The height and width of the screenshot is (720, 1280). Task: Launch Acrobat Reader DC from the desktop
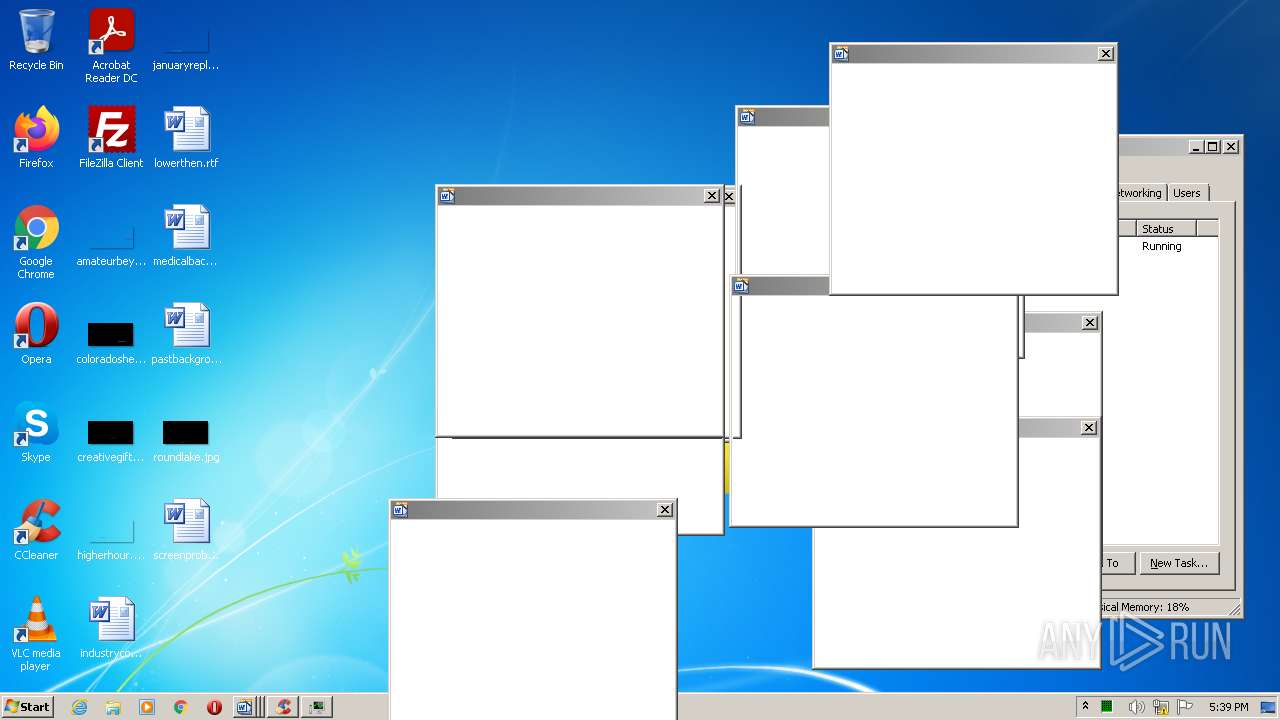(x=111, y=45)
